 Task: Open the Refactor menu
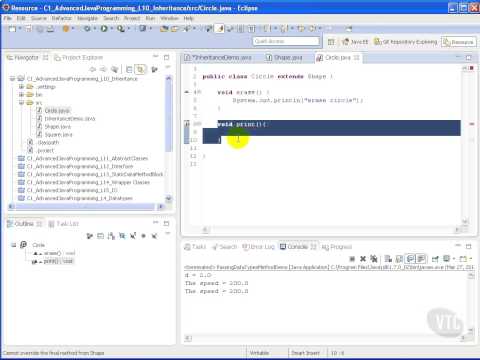62,18
